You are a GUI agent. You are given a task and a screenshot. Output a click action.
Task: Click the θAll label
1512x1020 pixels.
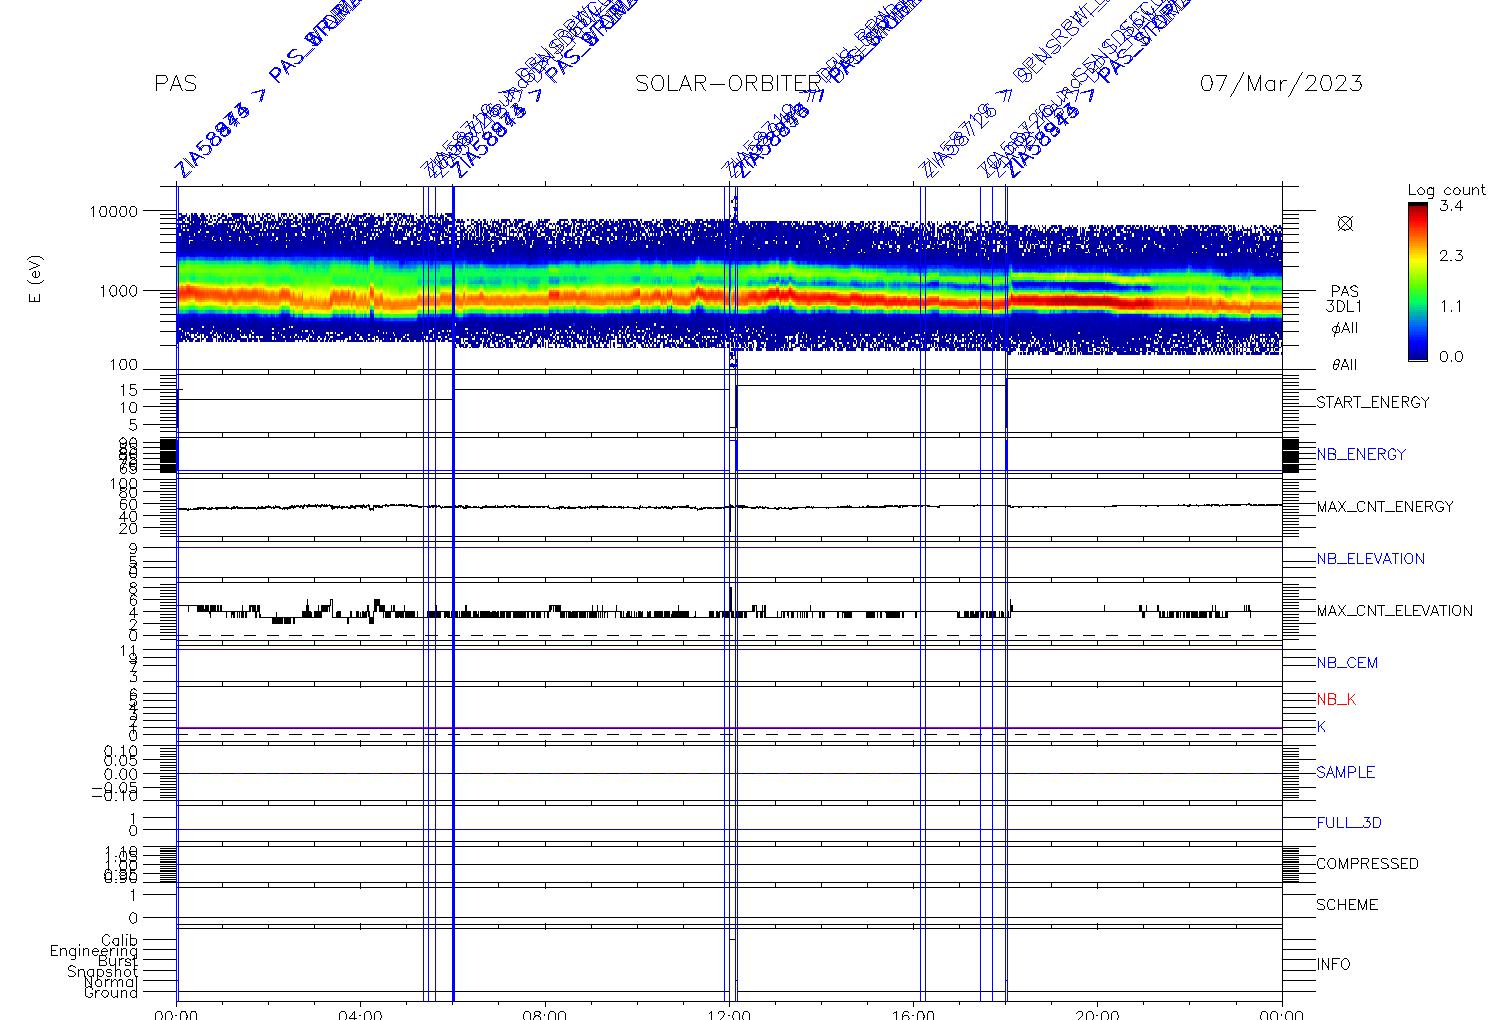pos(1344,366)
